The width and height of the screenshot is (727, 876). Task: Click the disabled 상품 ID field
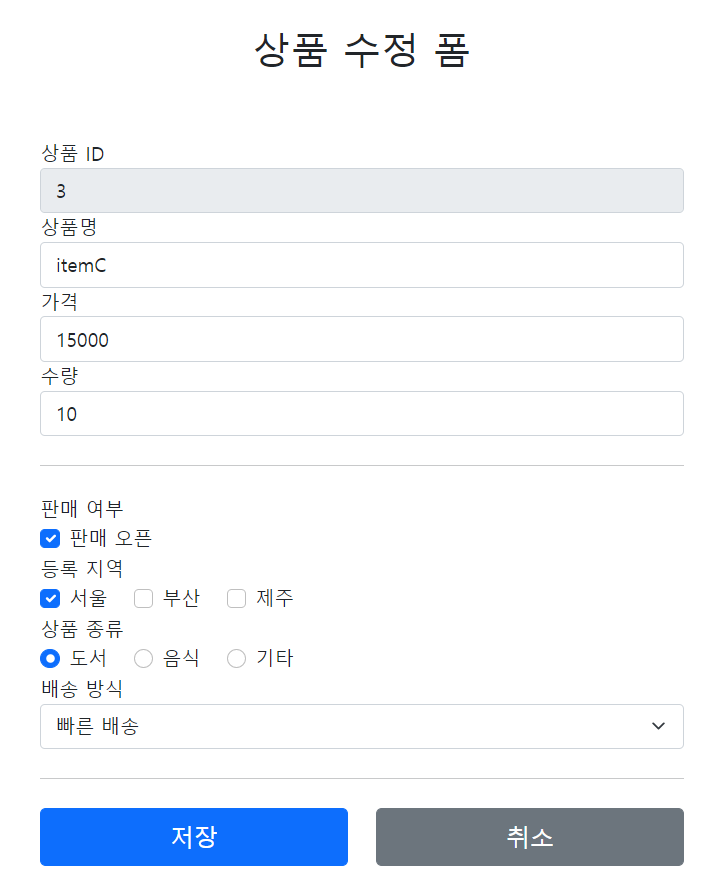[361, 190]
